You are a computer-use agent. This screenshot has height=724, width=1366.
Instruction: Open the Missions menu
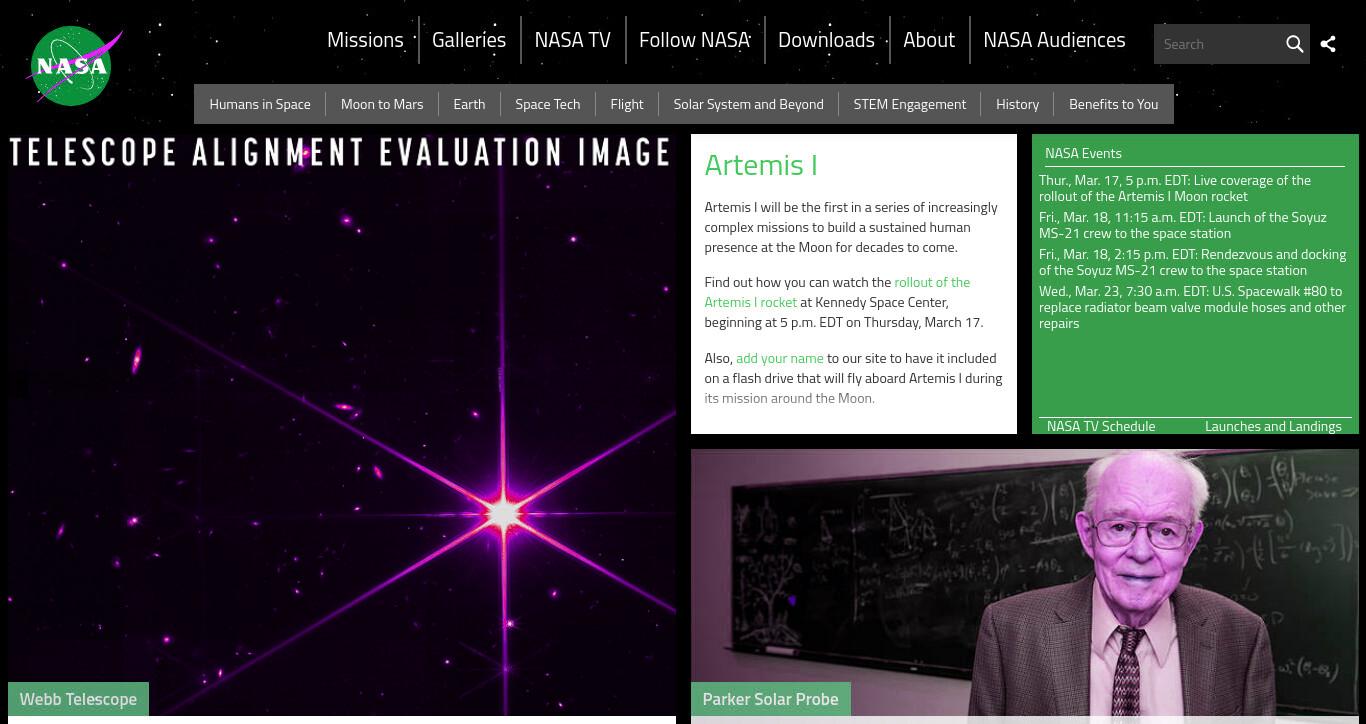pyautogui.click(x=365, y=40)
